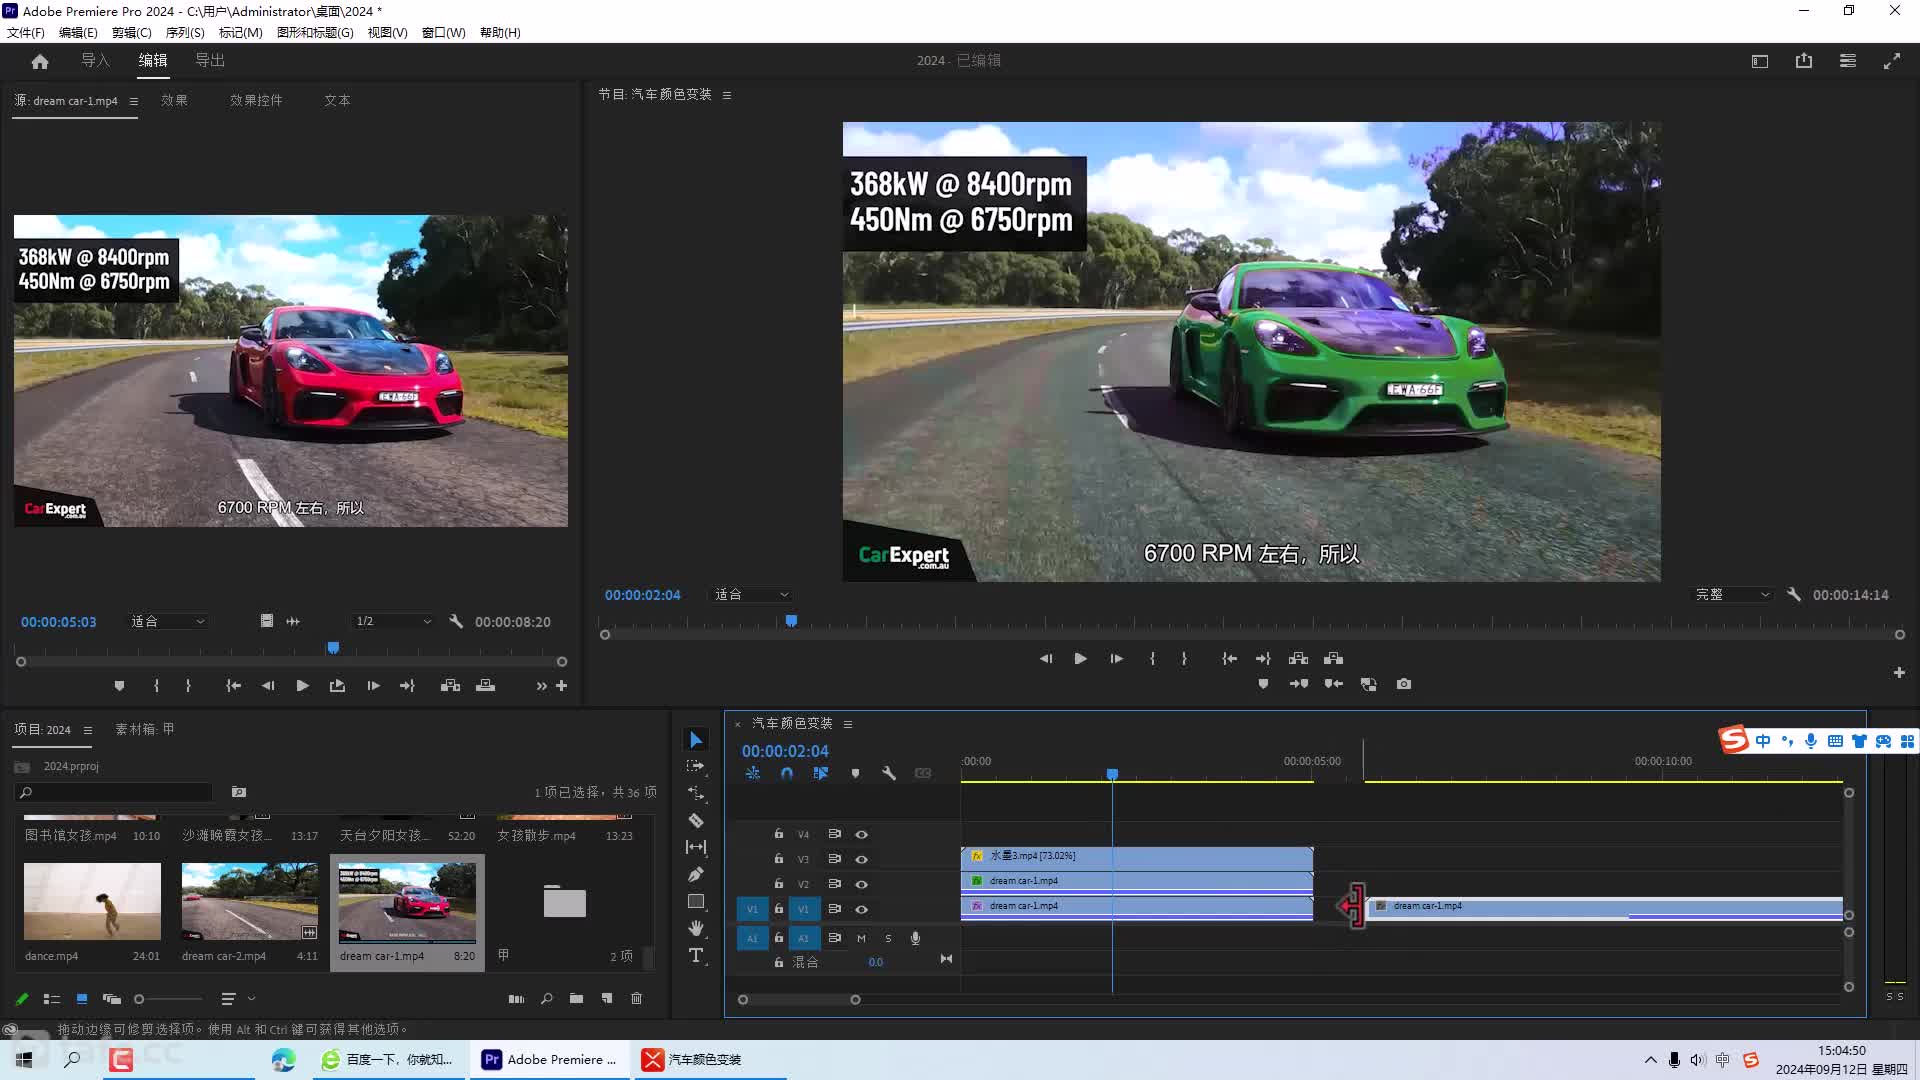Add marker in timeline header
The width and height of the screenshot is (1920, 1080).
855,773
